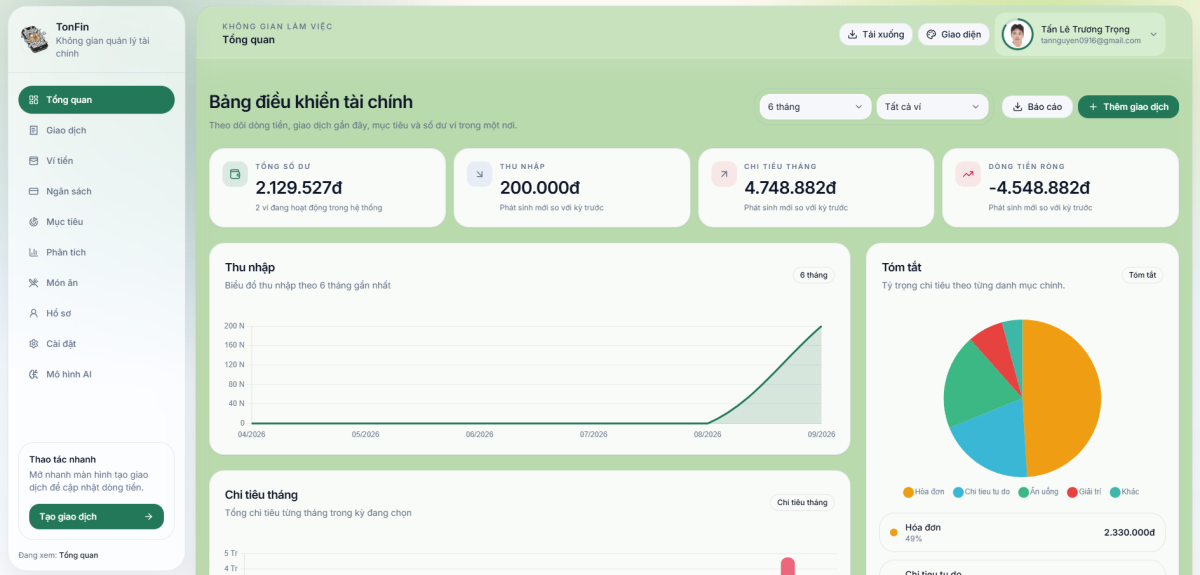
Task: Click the 200 N income axis label
Action: tap(235, 326)
